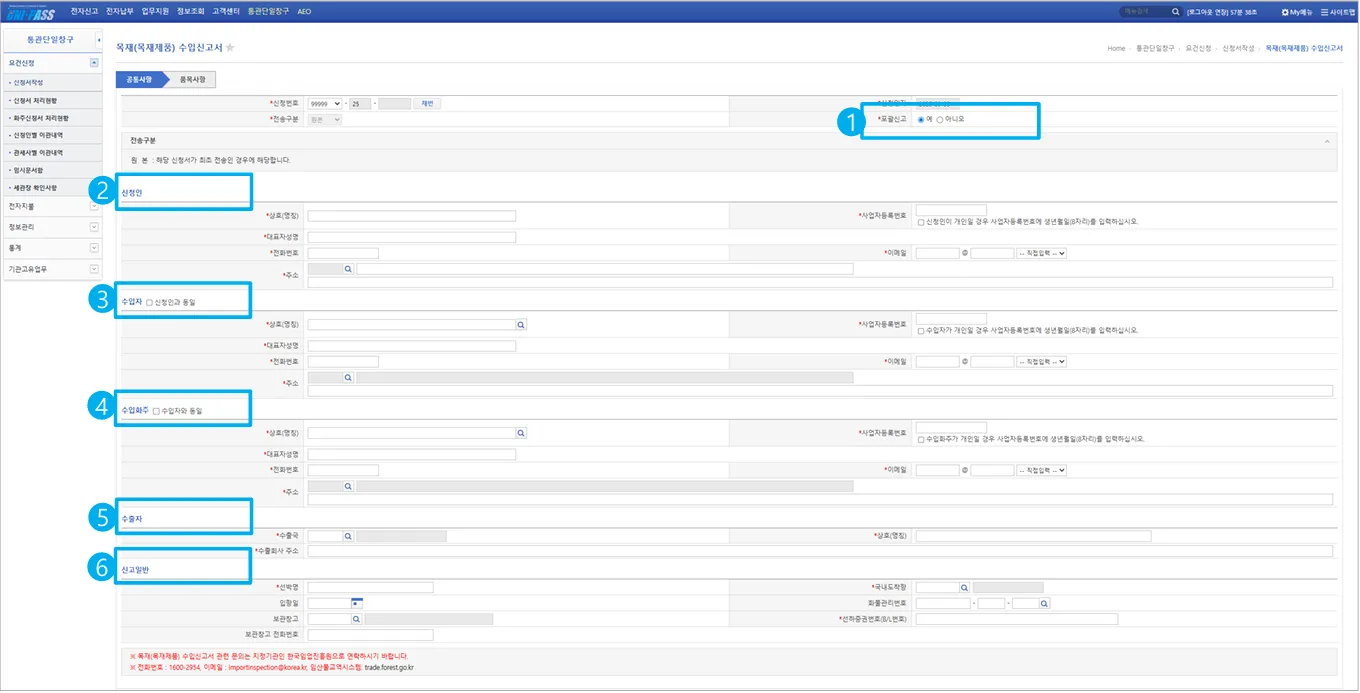This screenshot has width=1360, height=693.
Task: Check the 신청인과 동일 checkbox
Action: (150, 302)
